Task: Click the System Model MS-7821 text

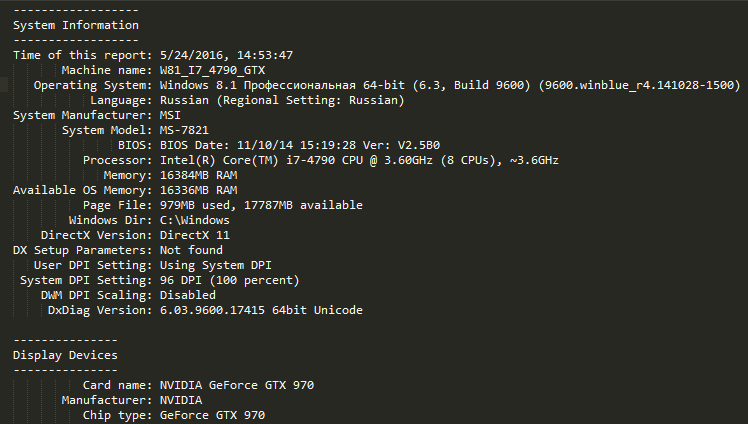Action: pyautogui.click(x=184, y=130)
